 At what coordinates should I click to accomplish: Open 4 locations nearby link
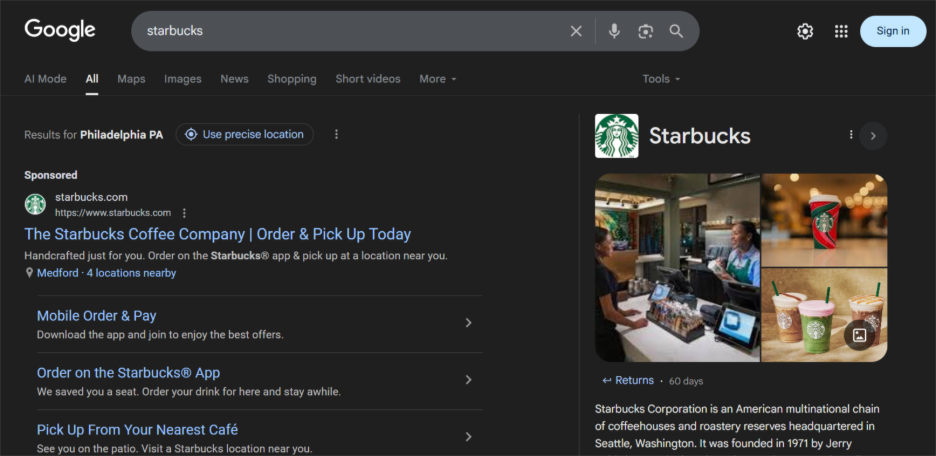[131, 273]
